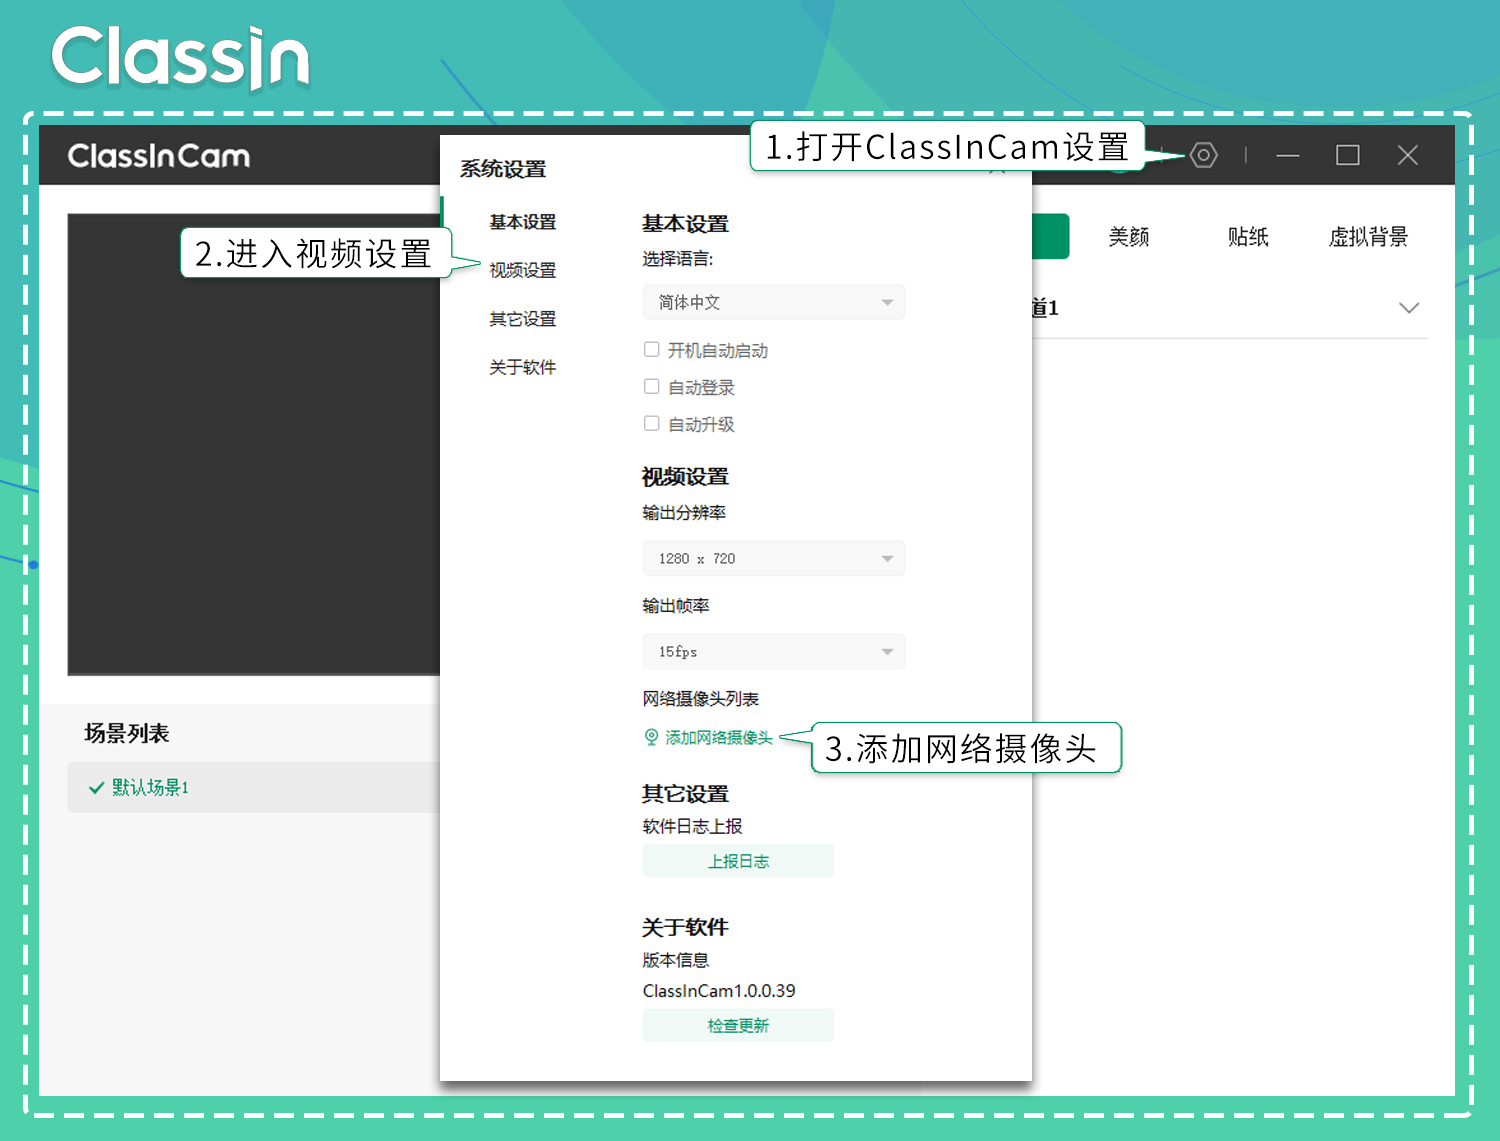Open the 15fps frame rate dropdown

[774, 651]
